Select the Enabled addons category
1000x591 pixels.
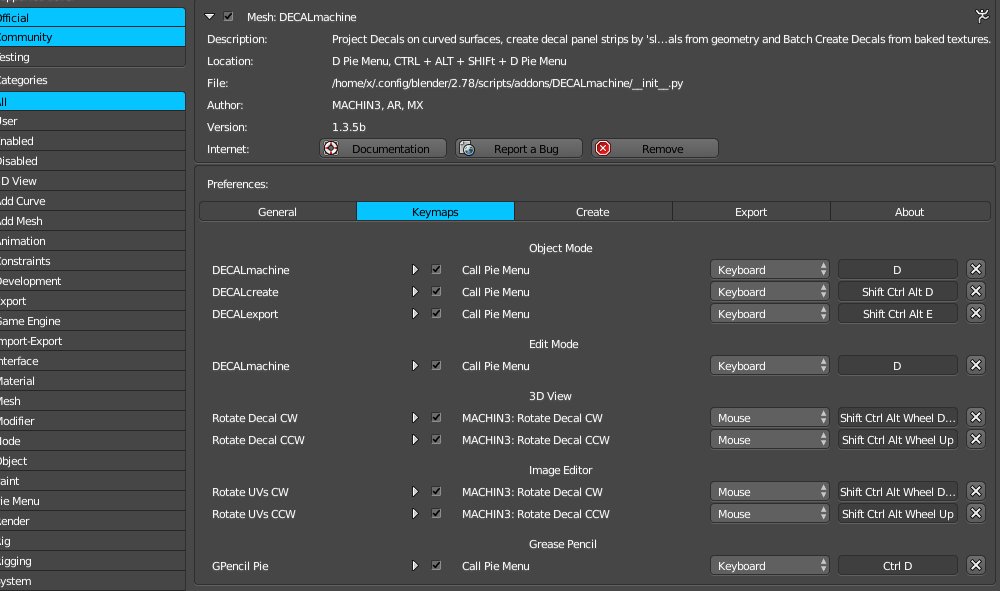pos(92,141)
